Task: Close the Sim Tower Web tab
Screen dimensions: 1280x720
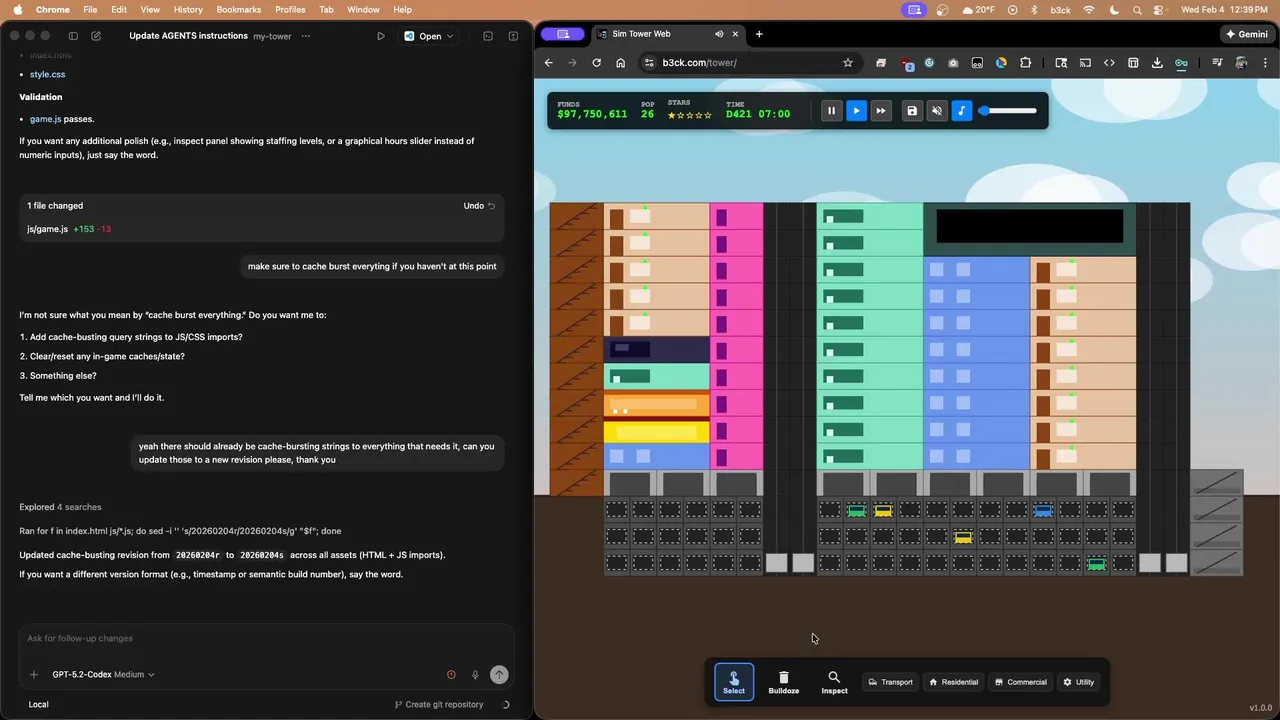Action: click(735, 34)
